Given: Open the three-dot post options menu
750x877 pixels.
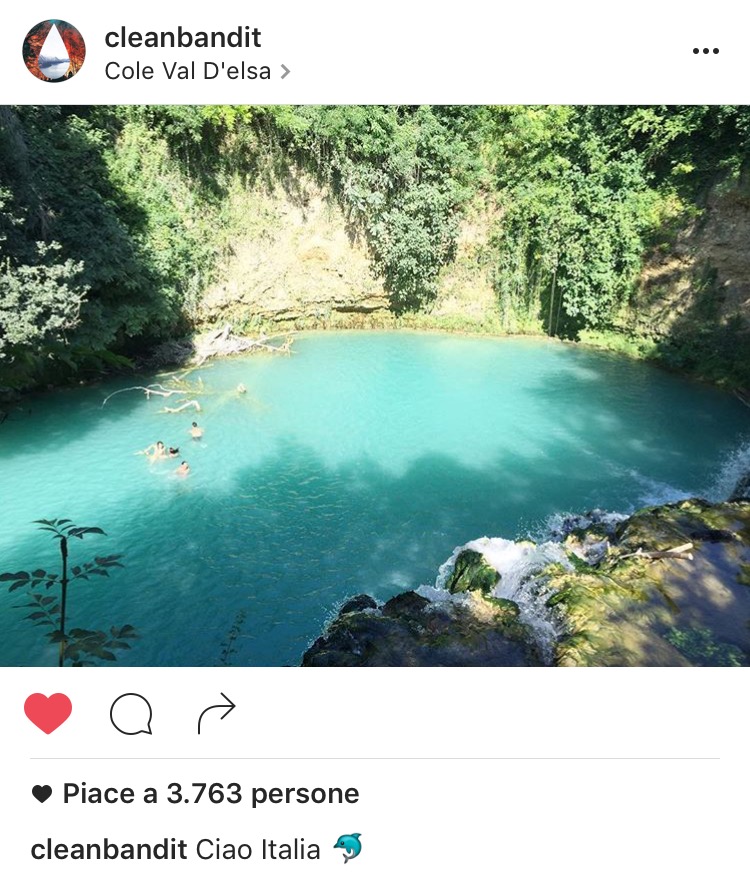Looking at the screenshot, I should pos(705,51).
